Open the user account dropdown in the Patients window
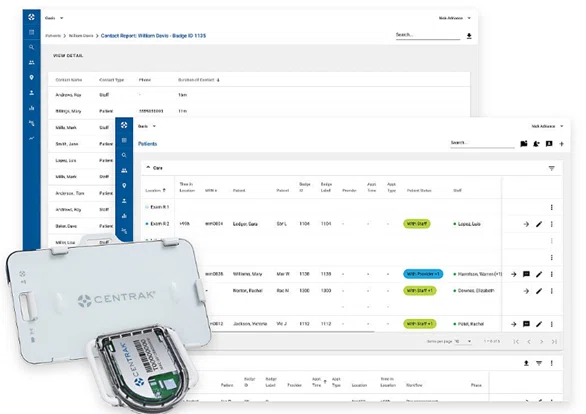Screen dimensions: 586x414 click(x=547, y=126)
